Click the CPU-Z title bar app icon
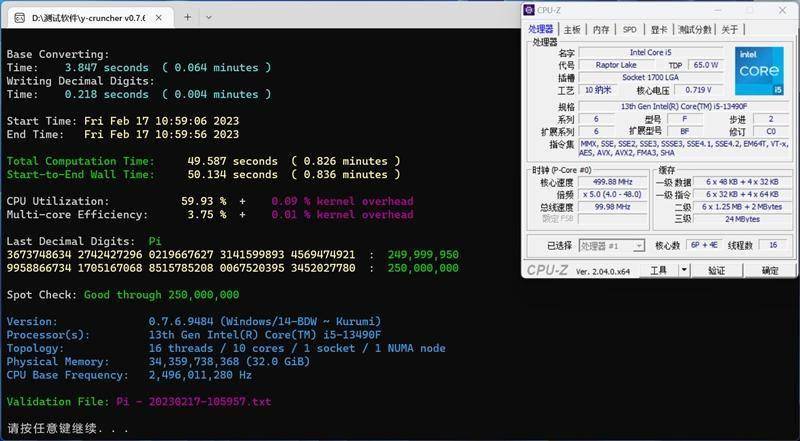This screenshot has height=441, width=800. coord(529,10)
